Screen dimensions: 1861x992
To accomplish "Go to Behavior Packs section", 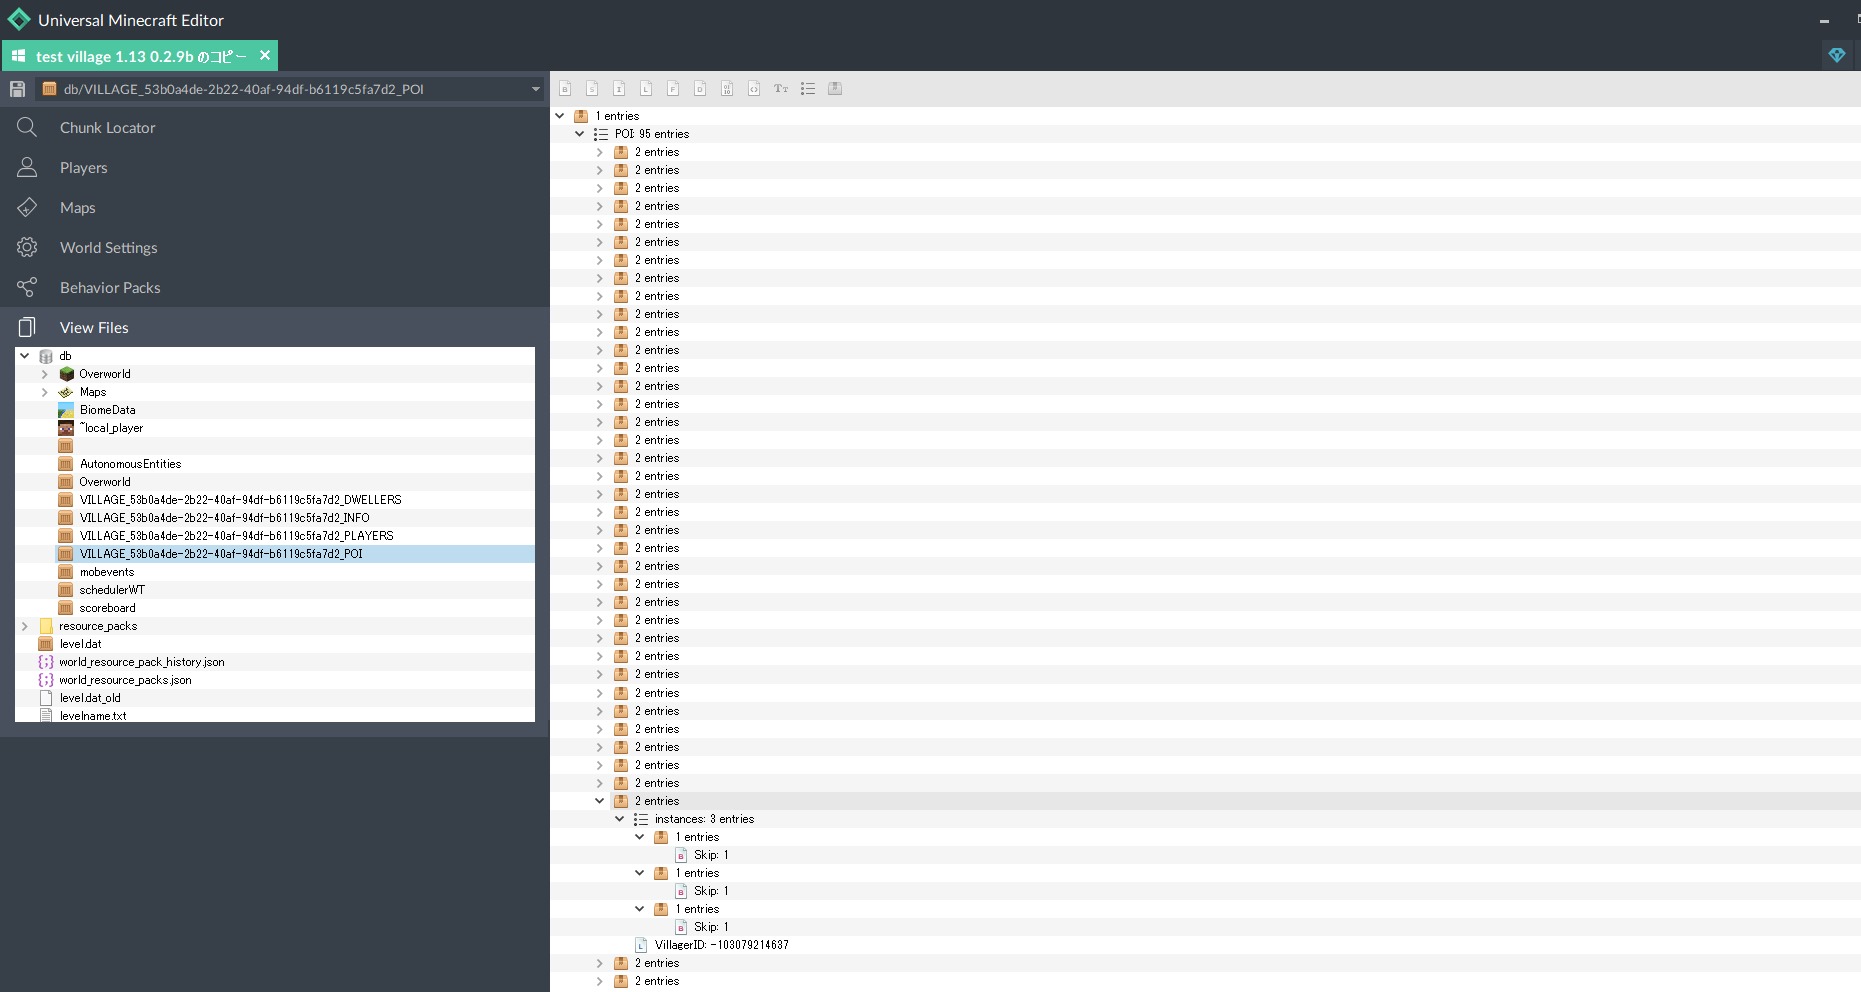I will pos(110,288).
